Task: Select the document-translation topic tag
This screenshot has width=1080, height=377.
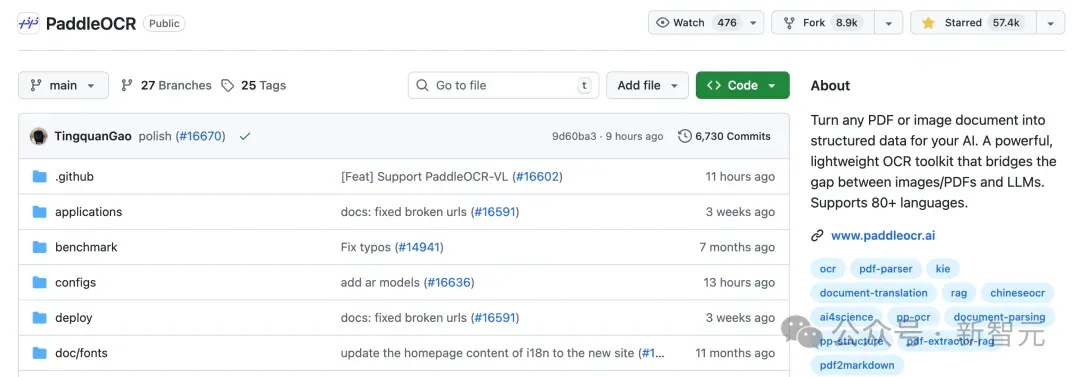Action: (873, 293)
